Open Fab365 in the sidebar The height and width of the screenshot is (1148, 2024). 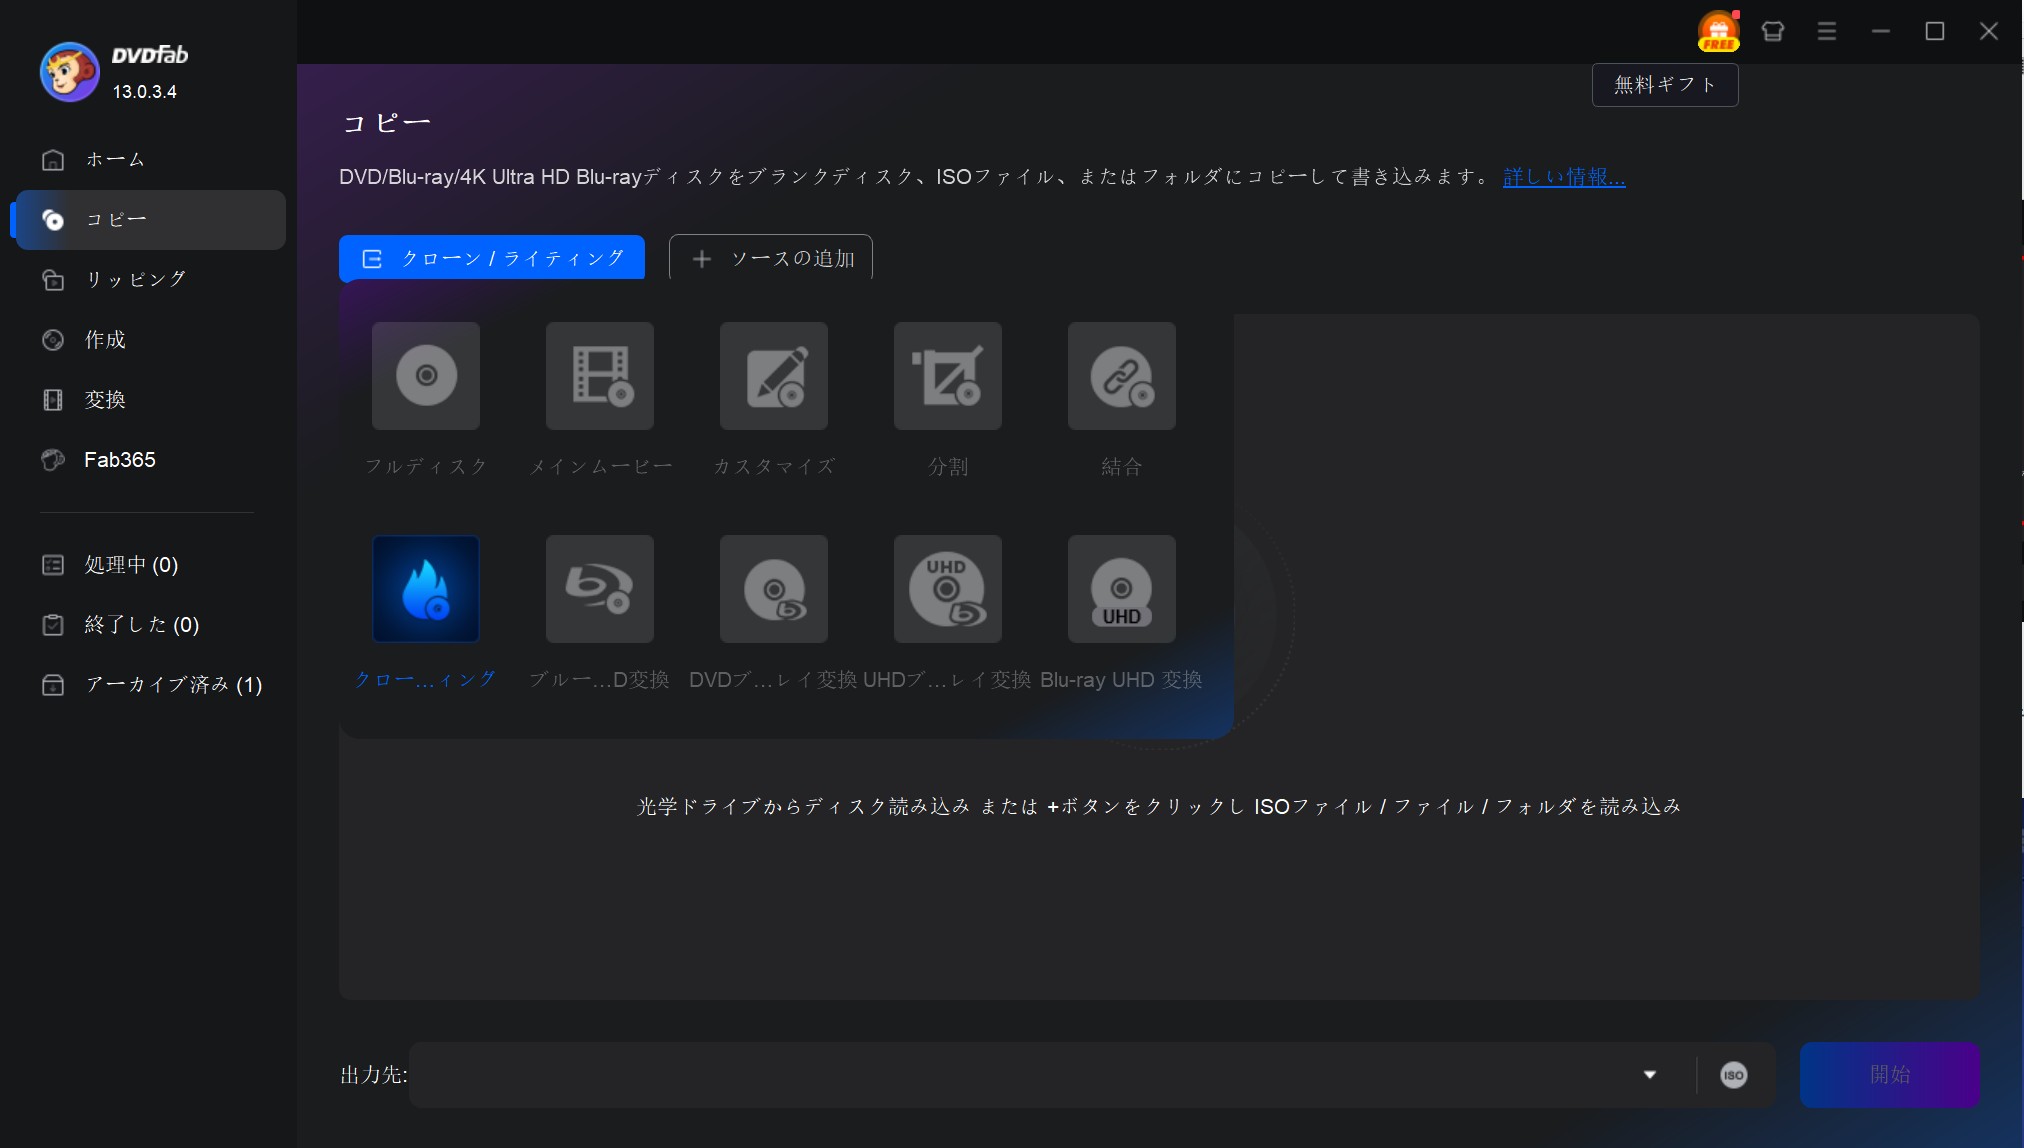(150, 460)
